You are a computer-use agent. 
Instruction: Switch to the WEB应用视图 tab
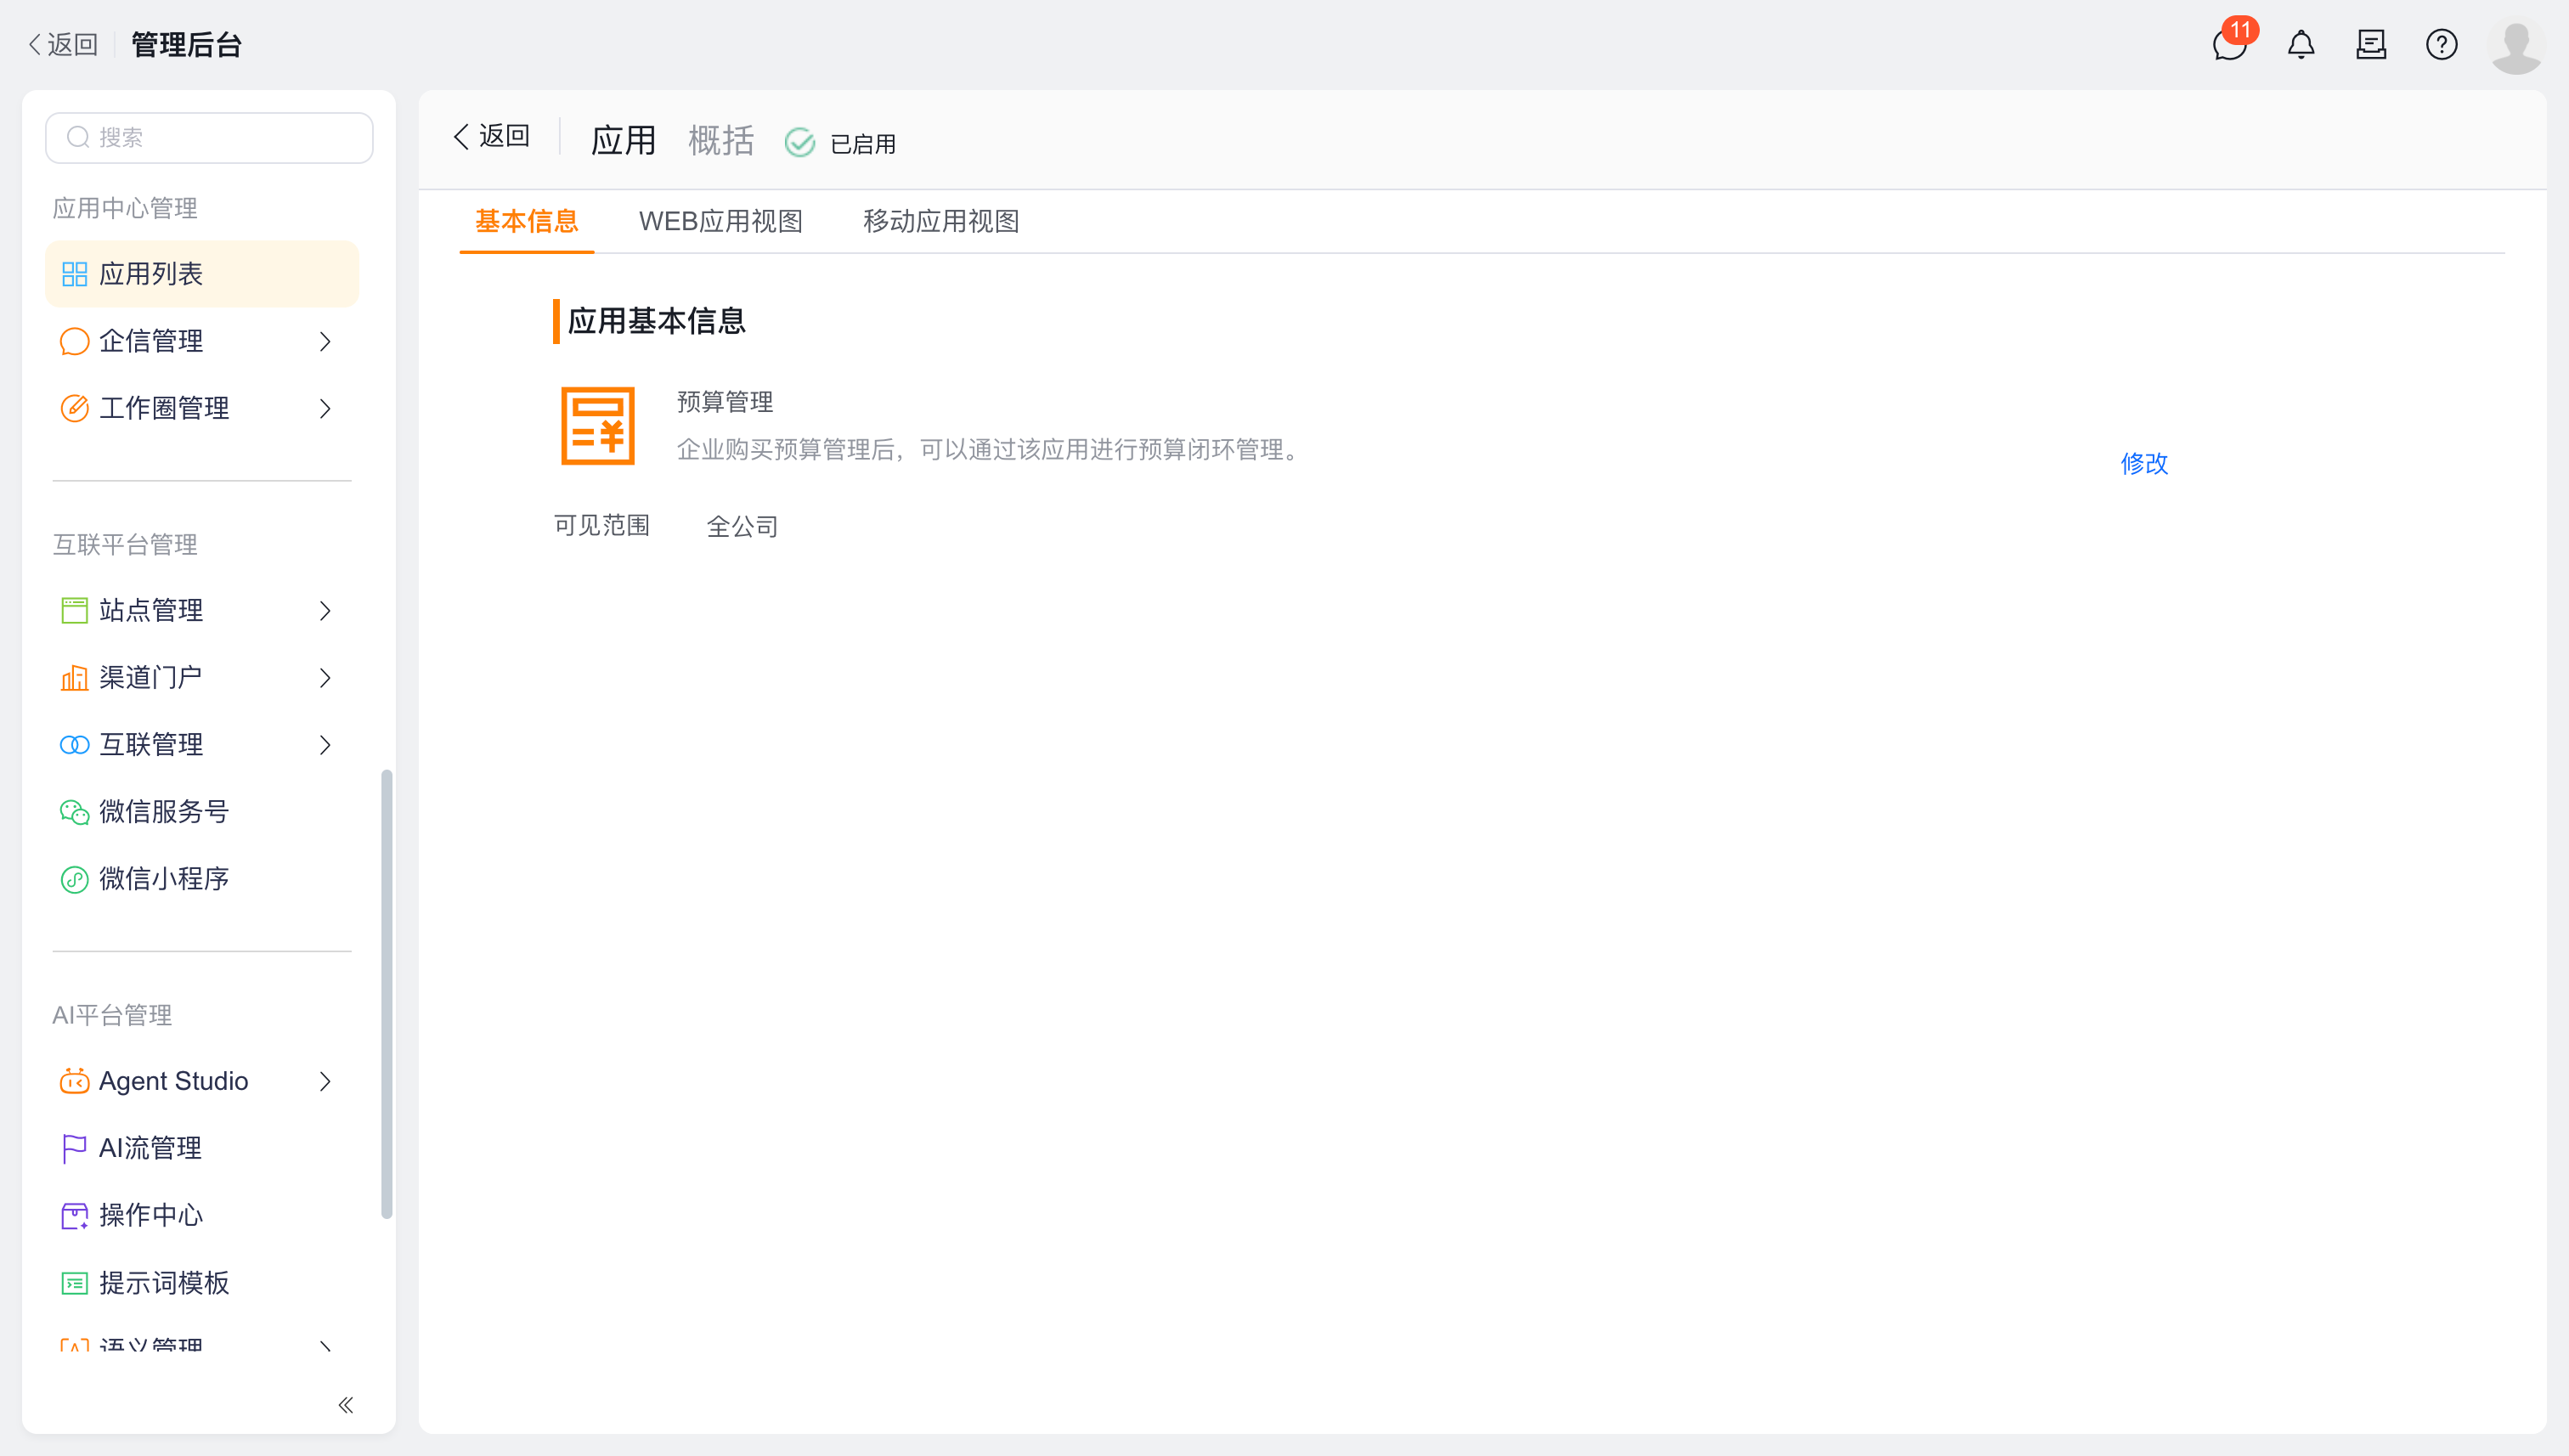click(720, 221)
